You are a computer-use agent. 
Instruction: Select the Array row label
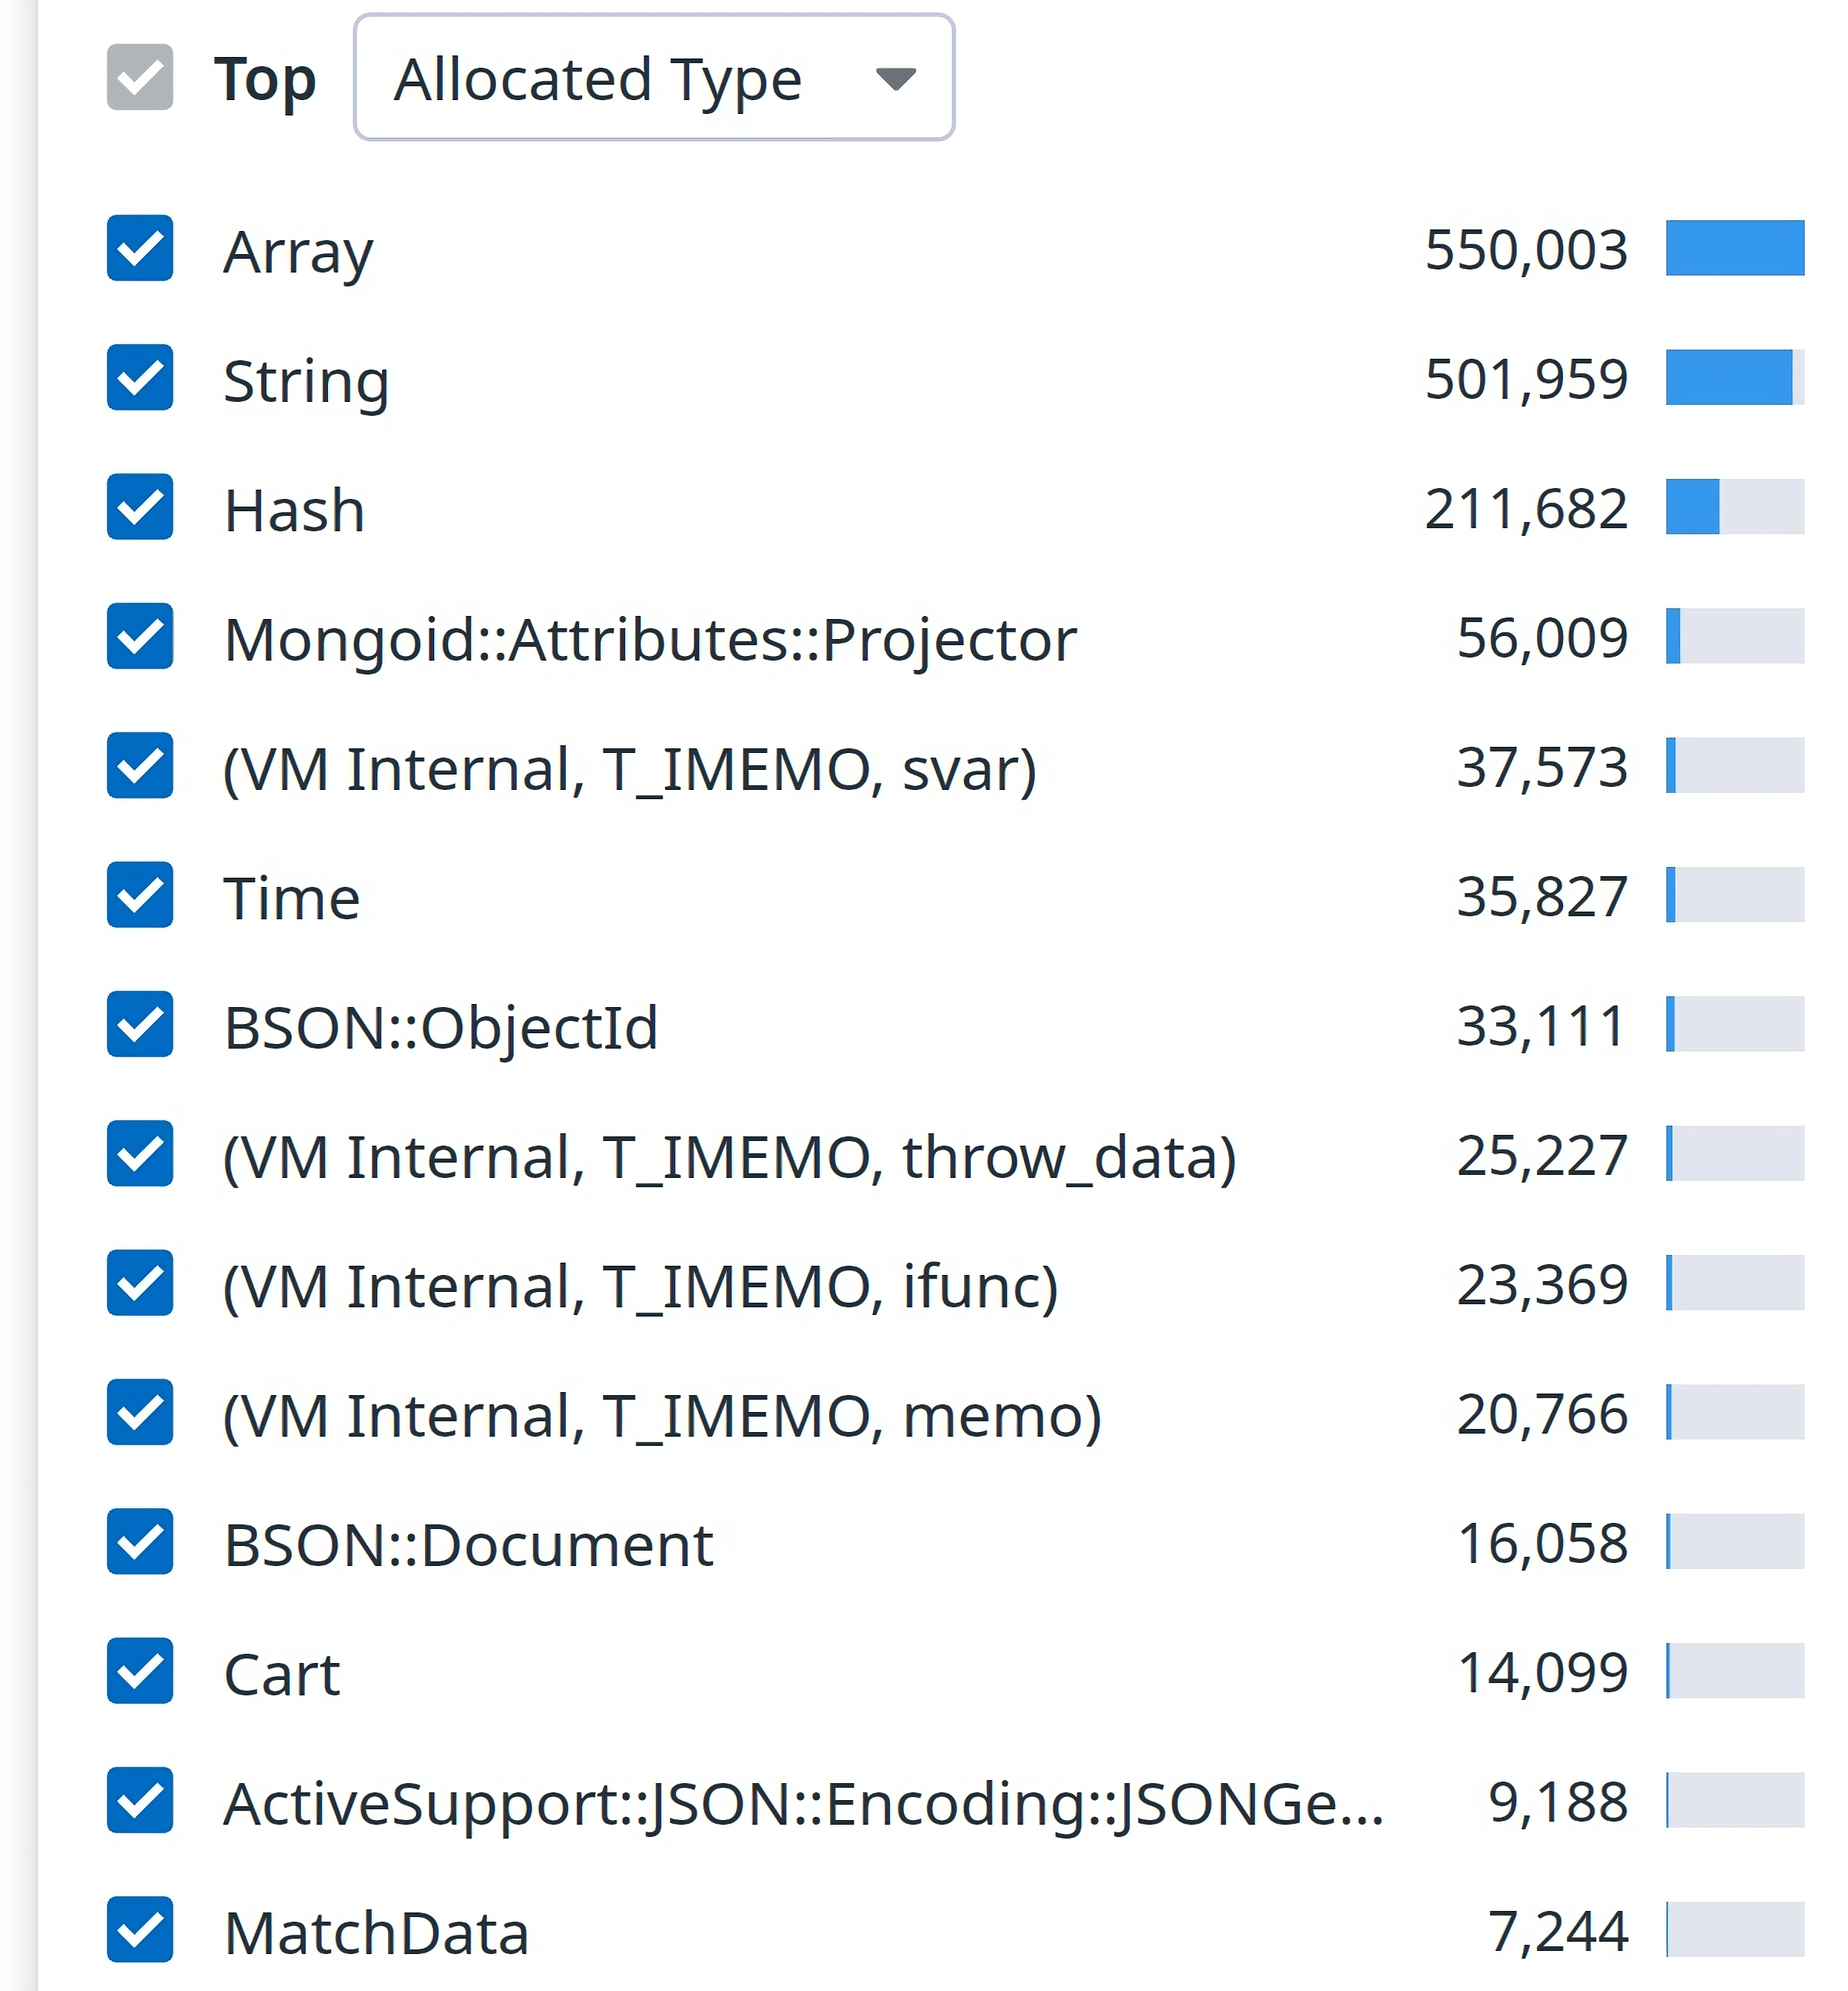tap(297, 251)
